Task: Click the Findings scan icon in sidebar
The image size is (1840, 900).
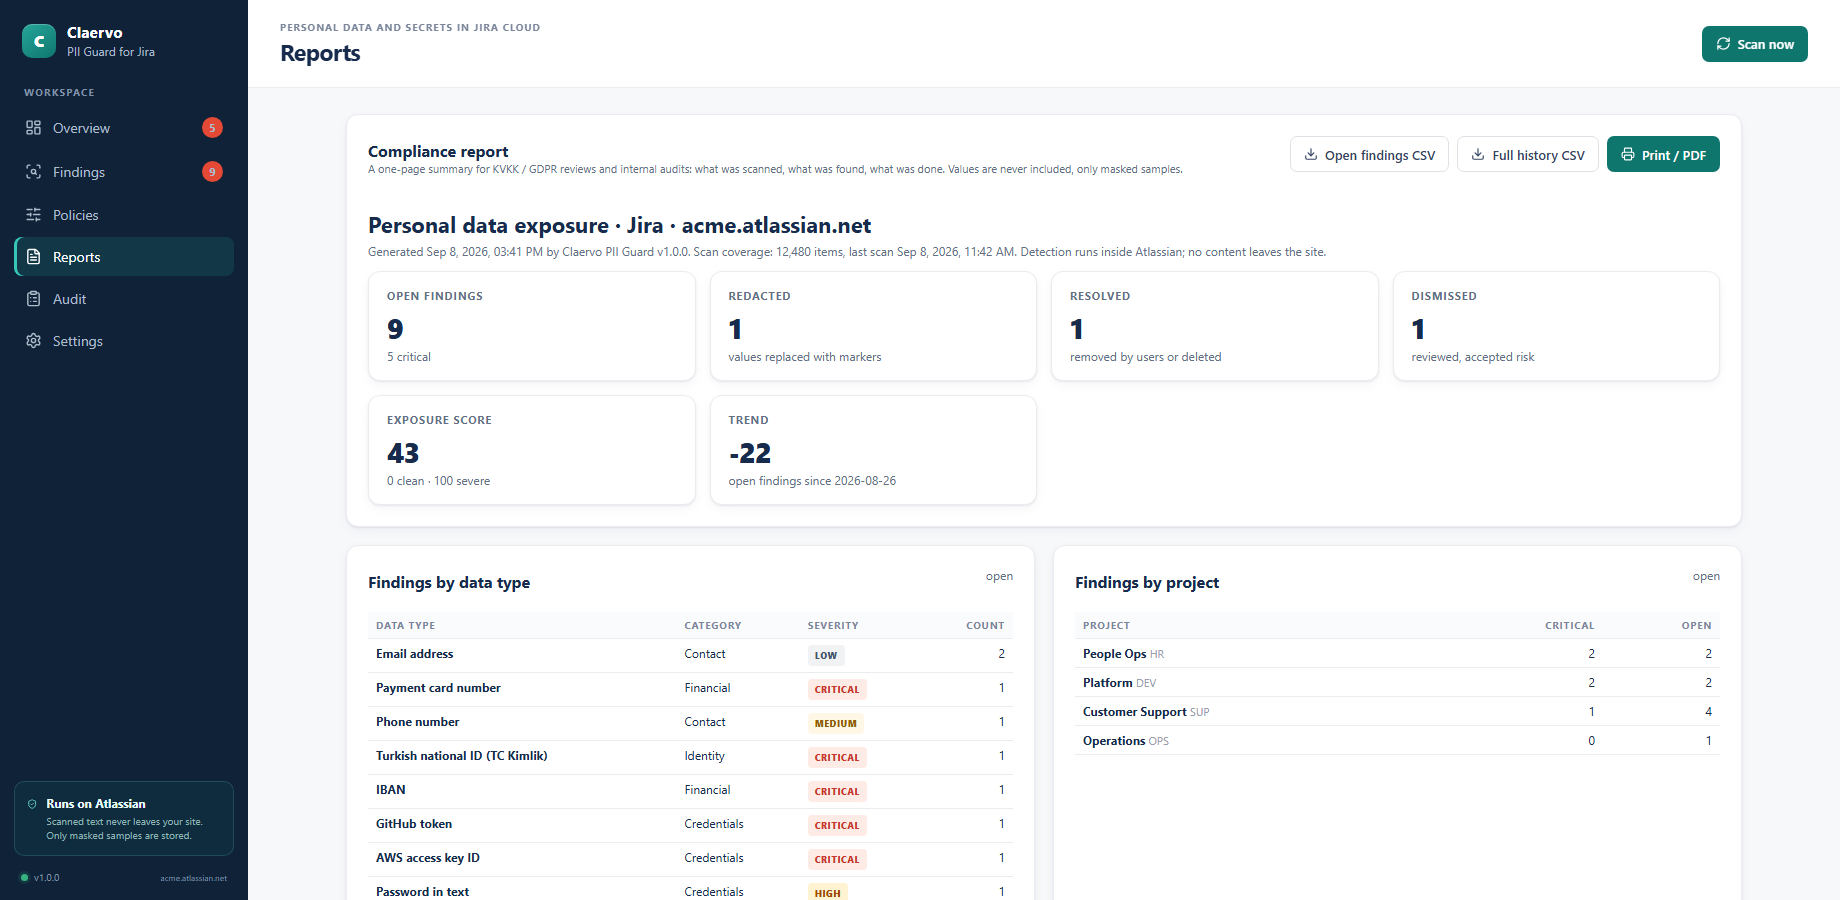Action: pyautogui.click(x=34, y=172)
